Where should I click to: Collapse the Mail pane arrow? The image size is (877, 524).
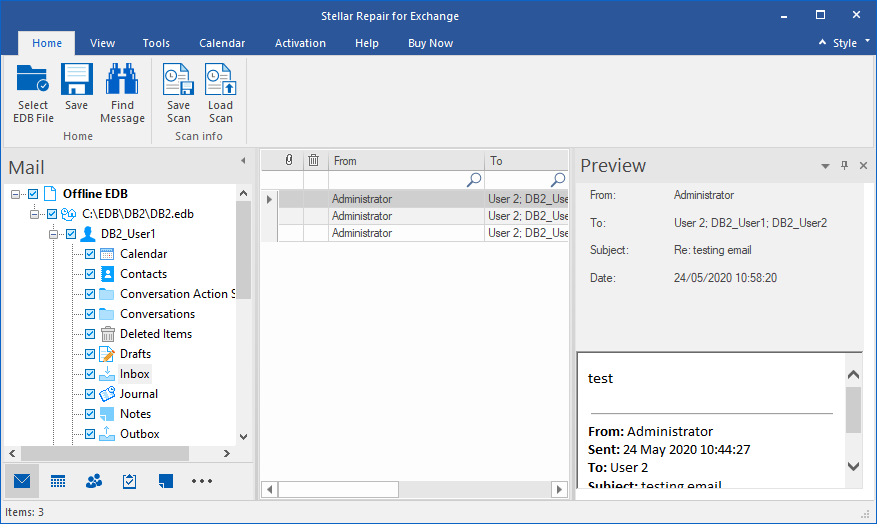(243, 160)
